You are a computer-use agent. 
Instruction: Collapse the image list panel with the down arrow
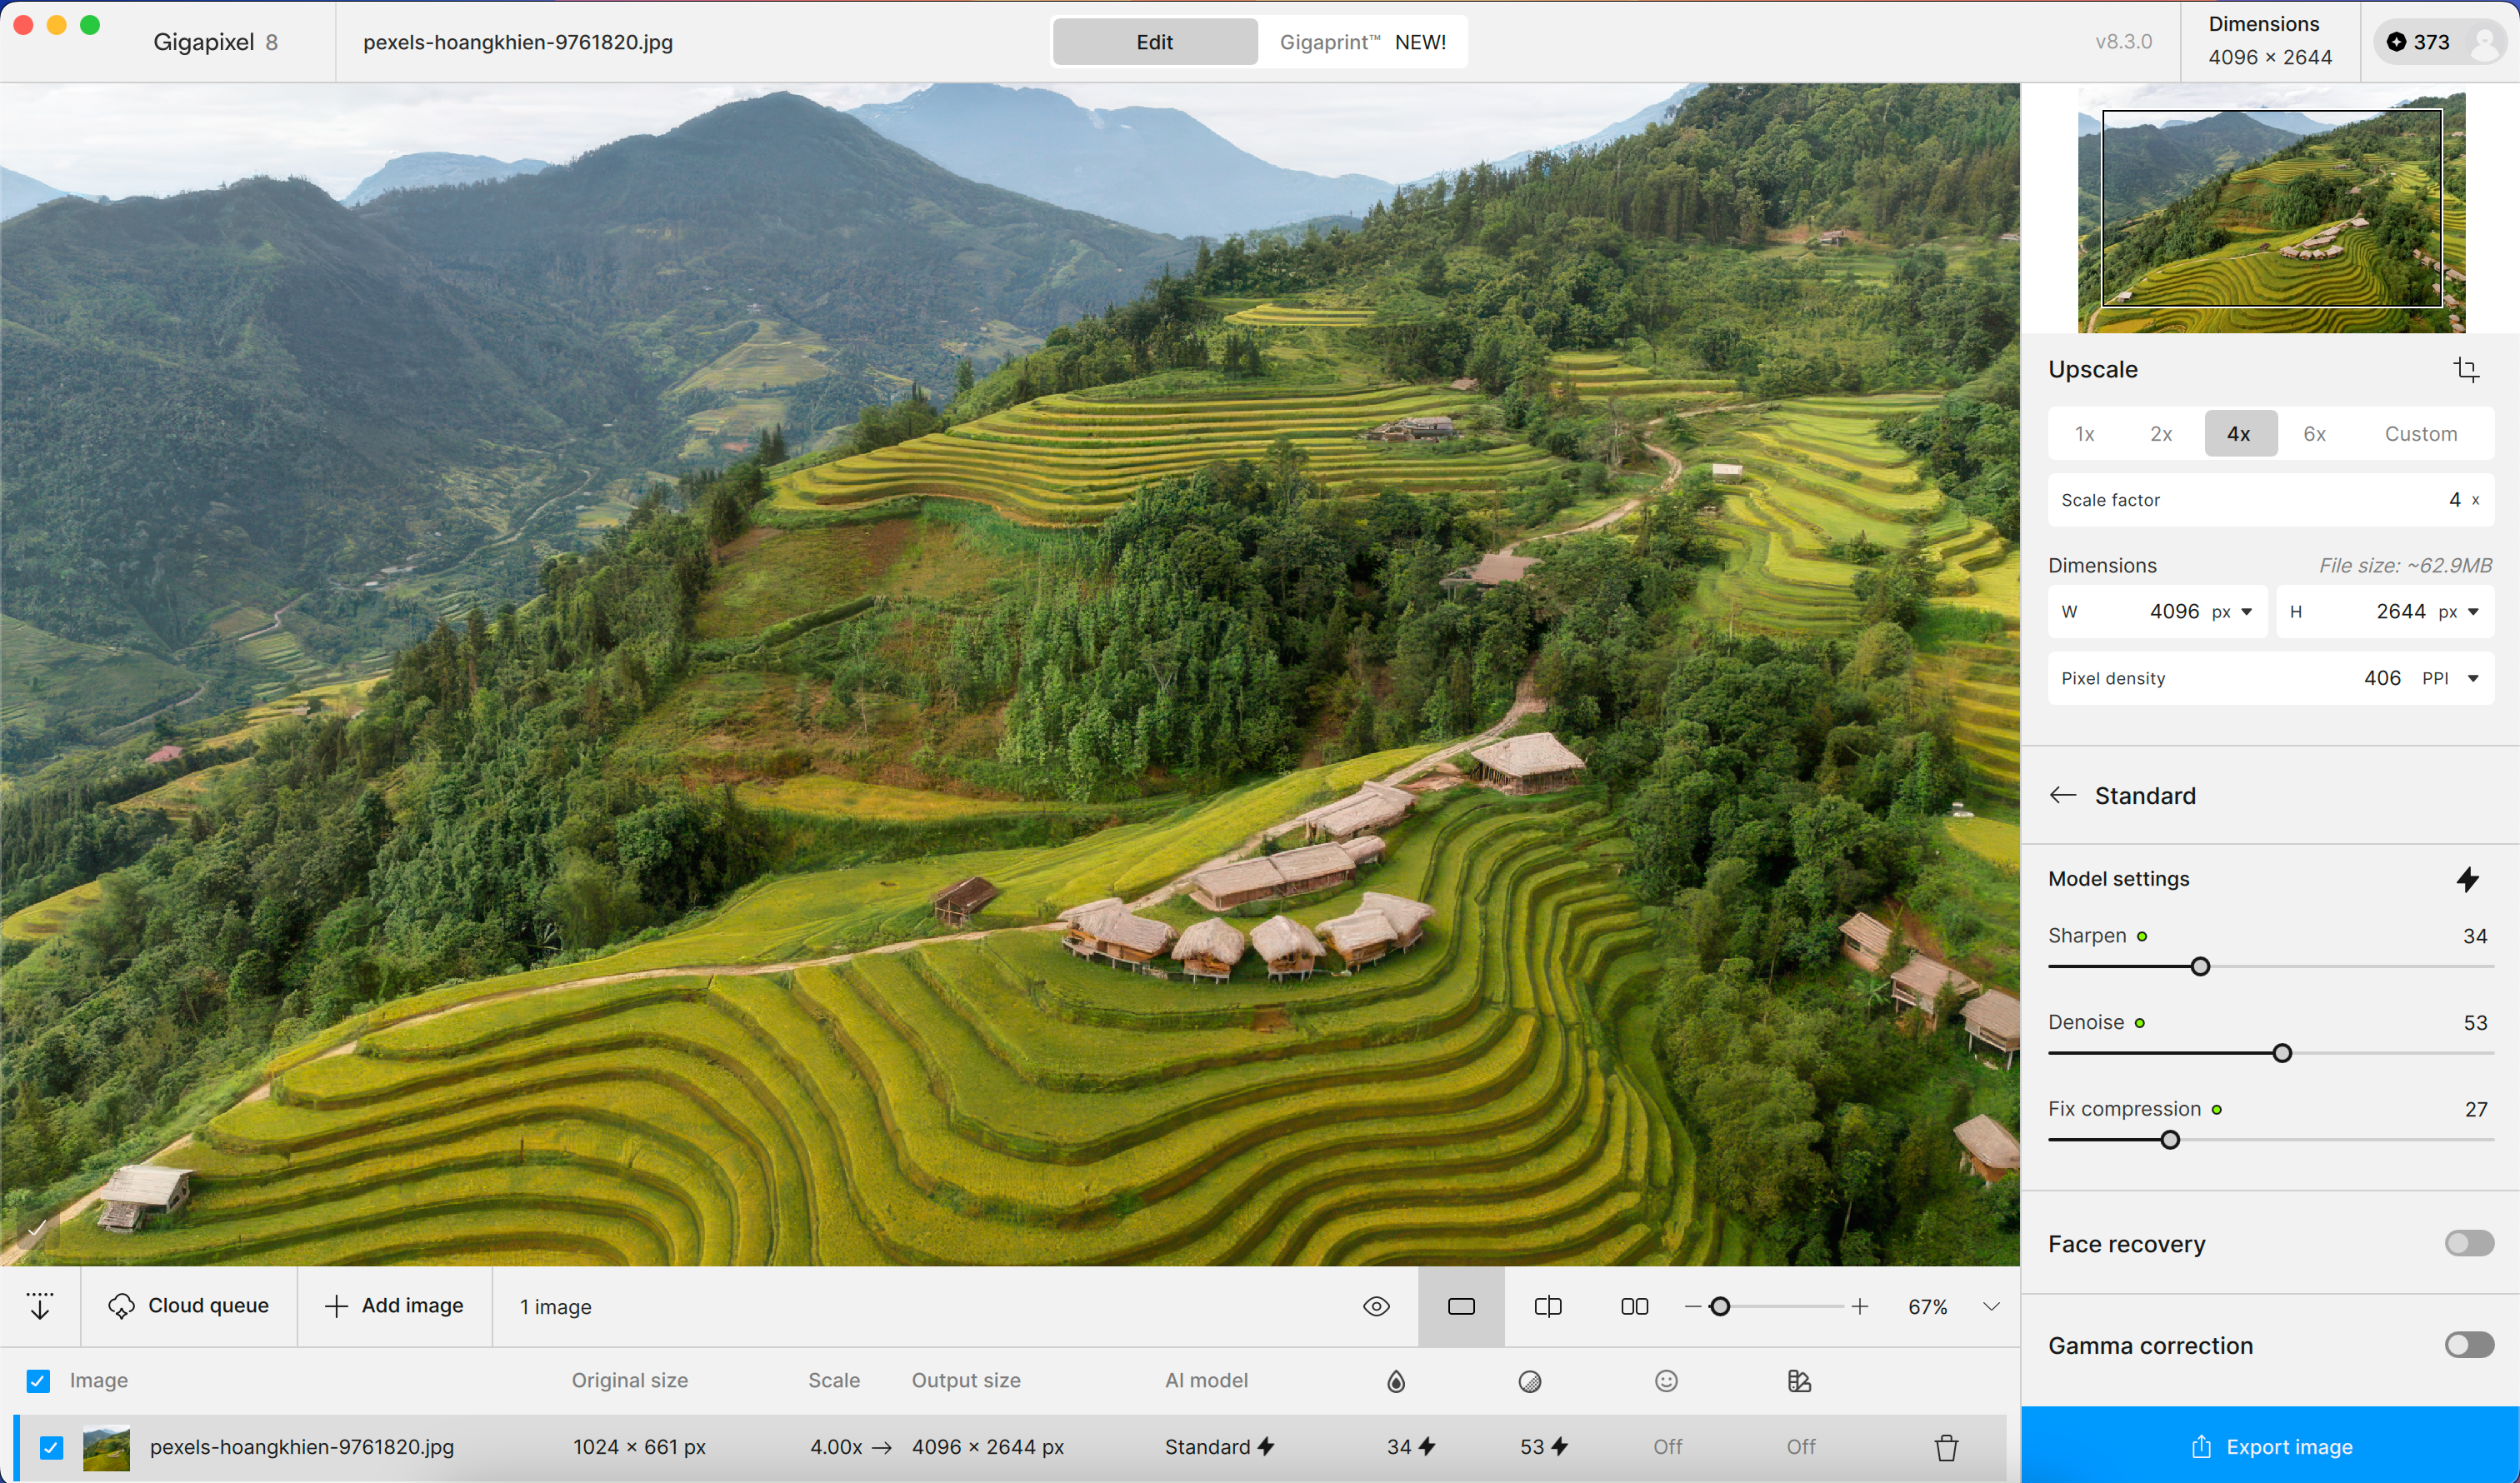pos(40,1306)
